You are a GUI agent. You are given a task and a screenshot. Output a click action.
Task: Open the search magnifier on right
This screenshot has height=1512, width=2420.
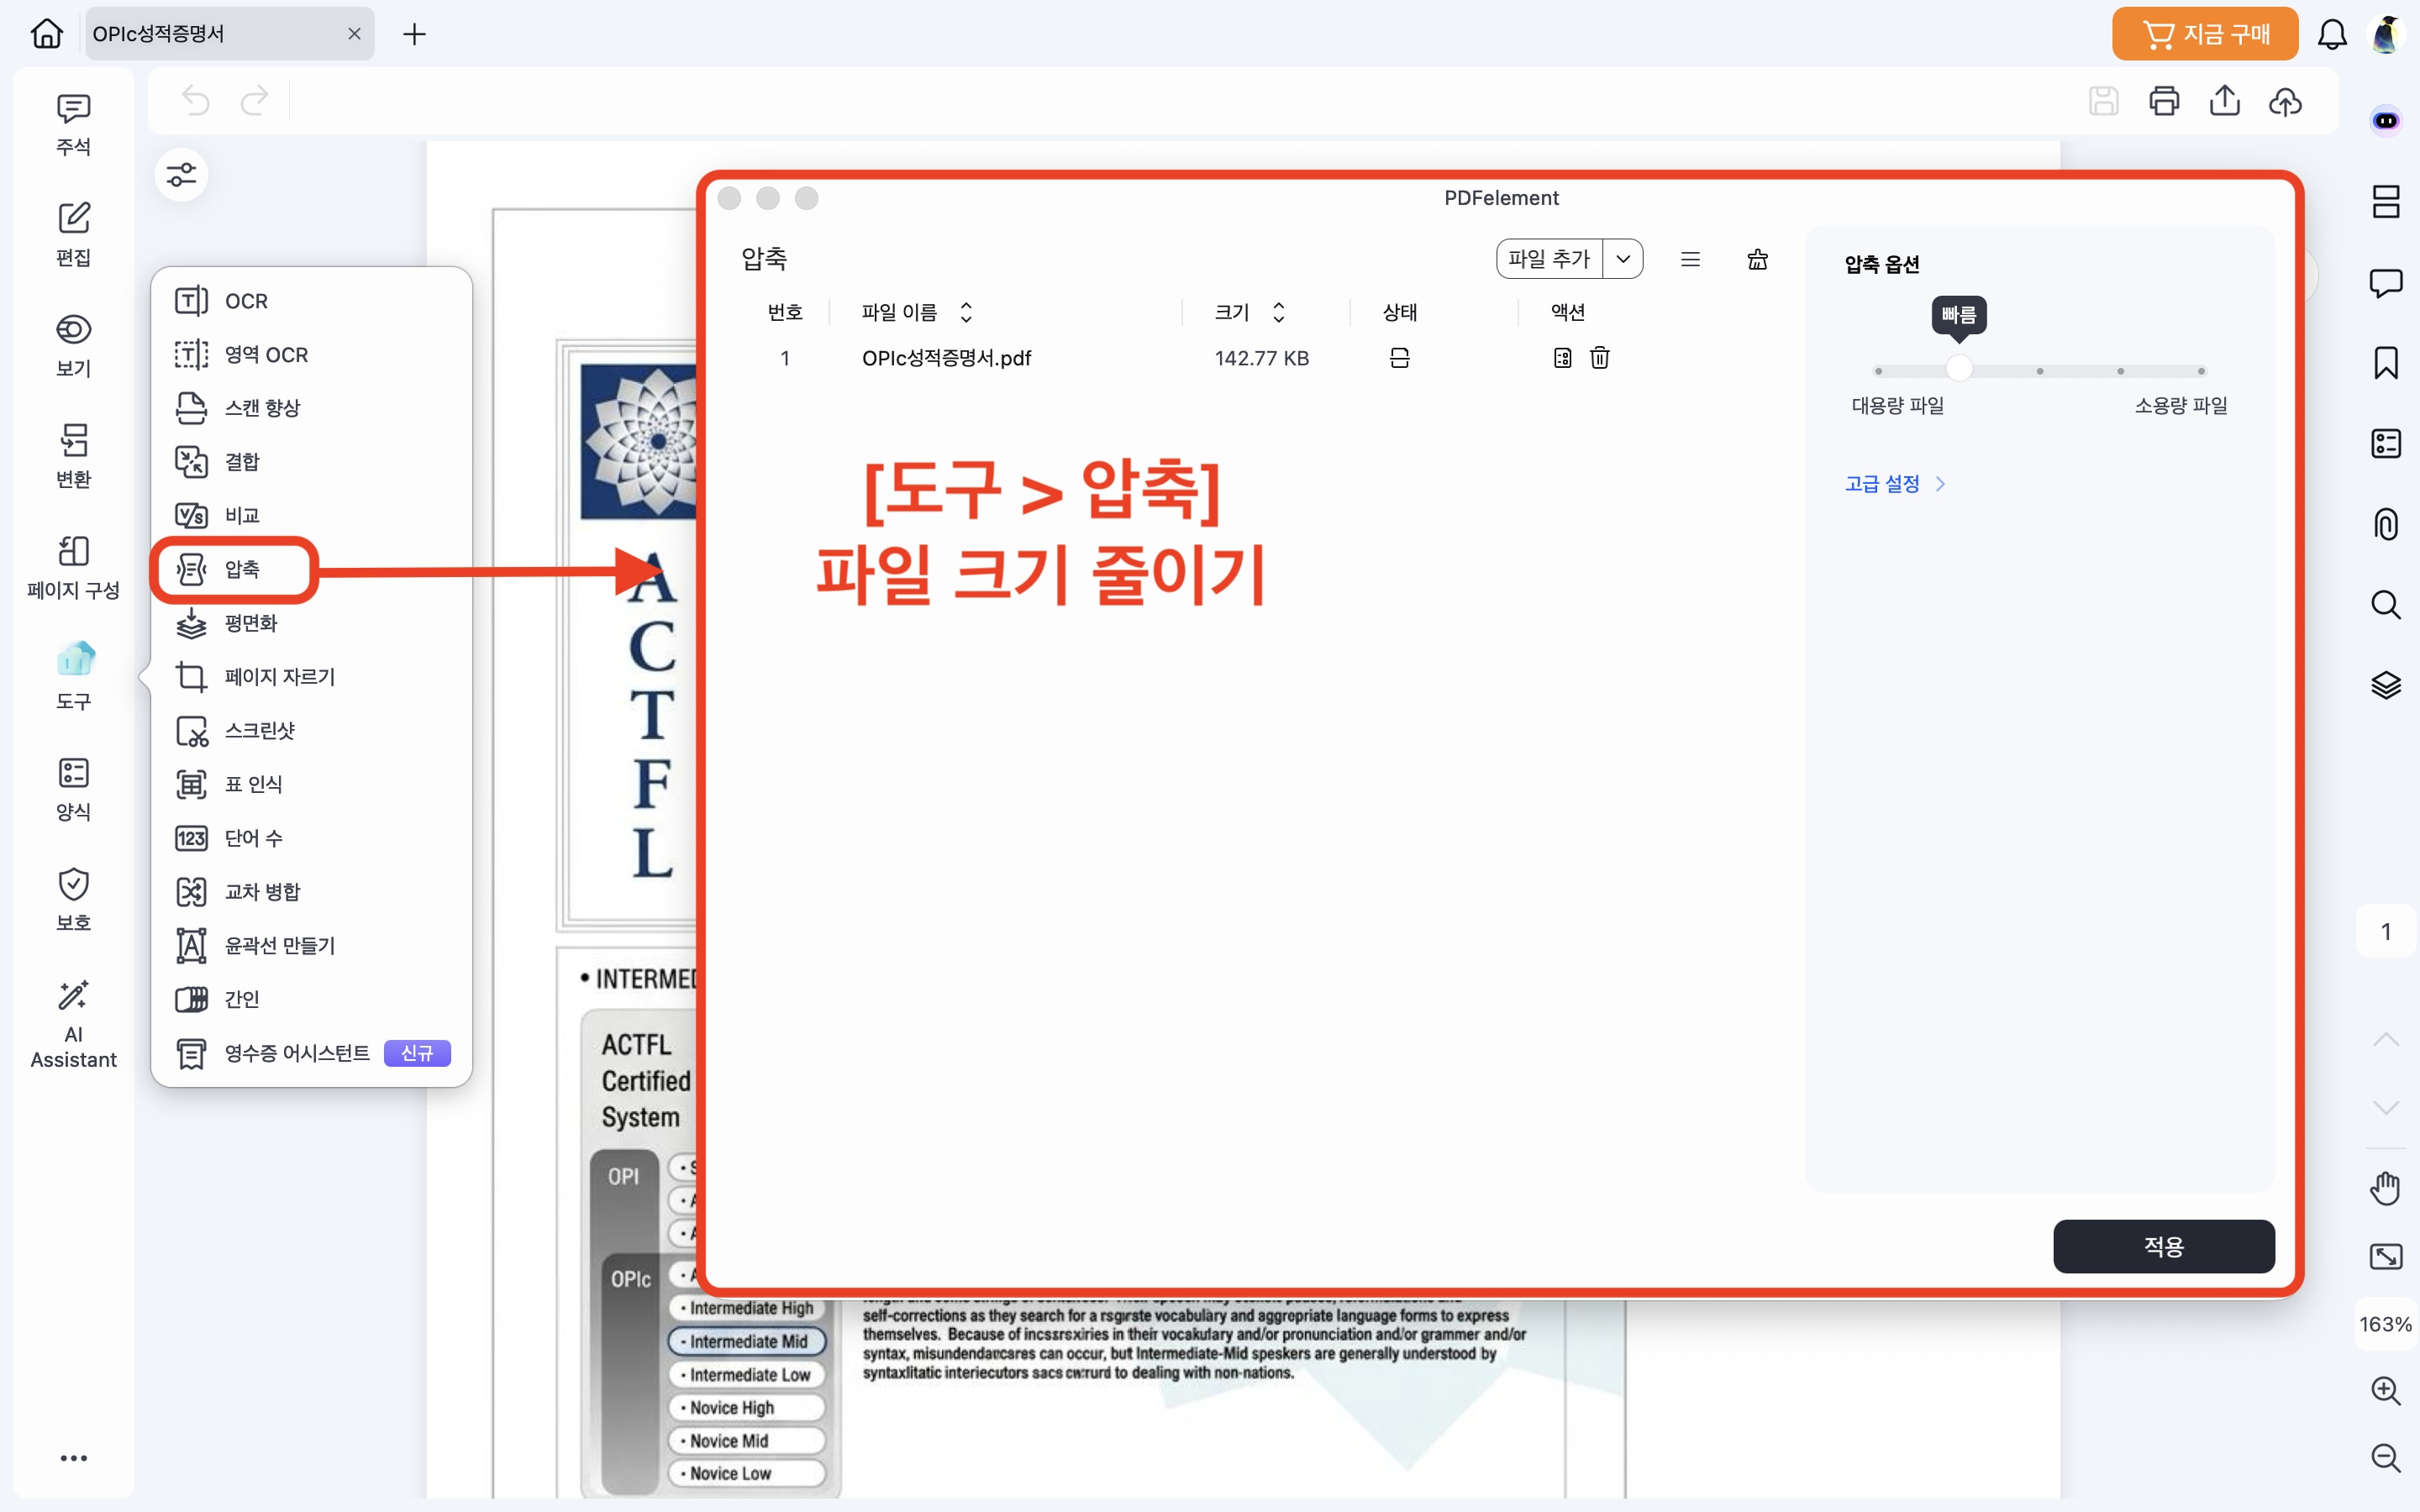pos(2386,605)
